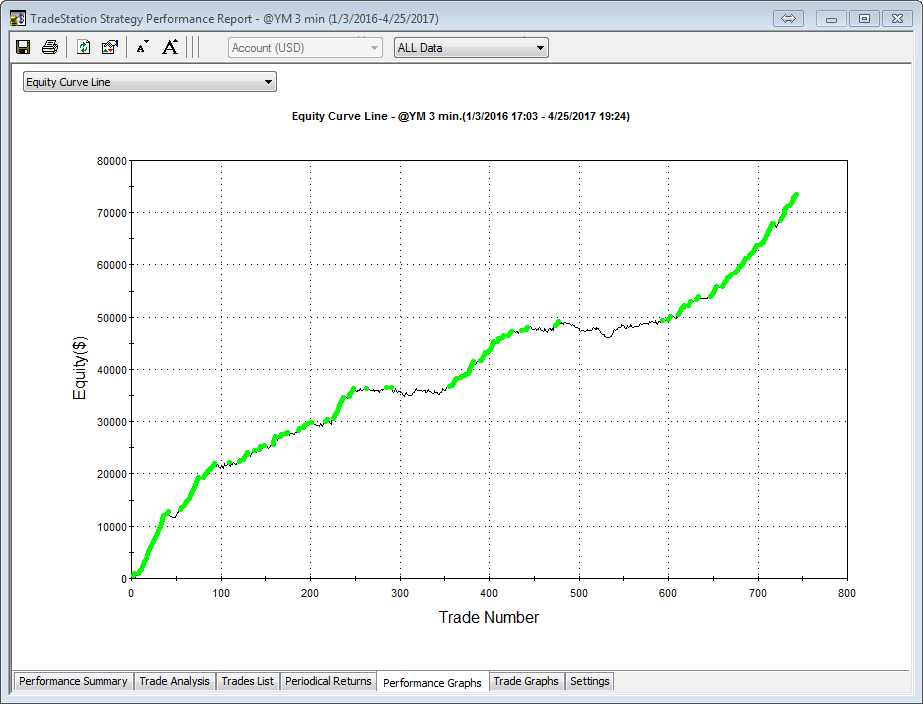
Task: Click the Account (USD) combo box
Action: point(305,47)
